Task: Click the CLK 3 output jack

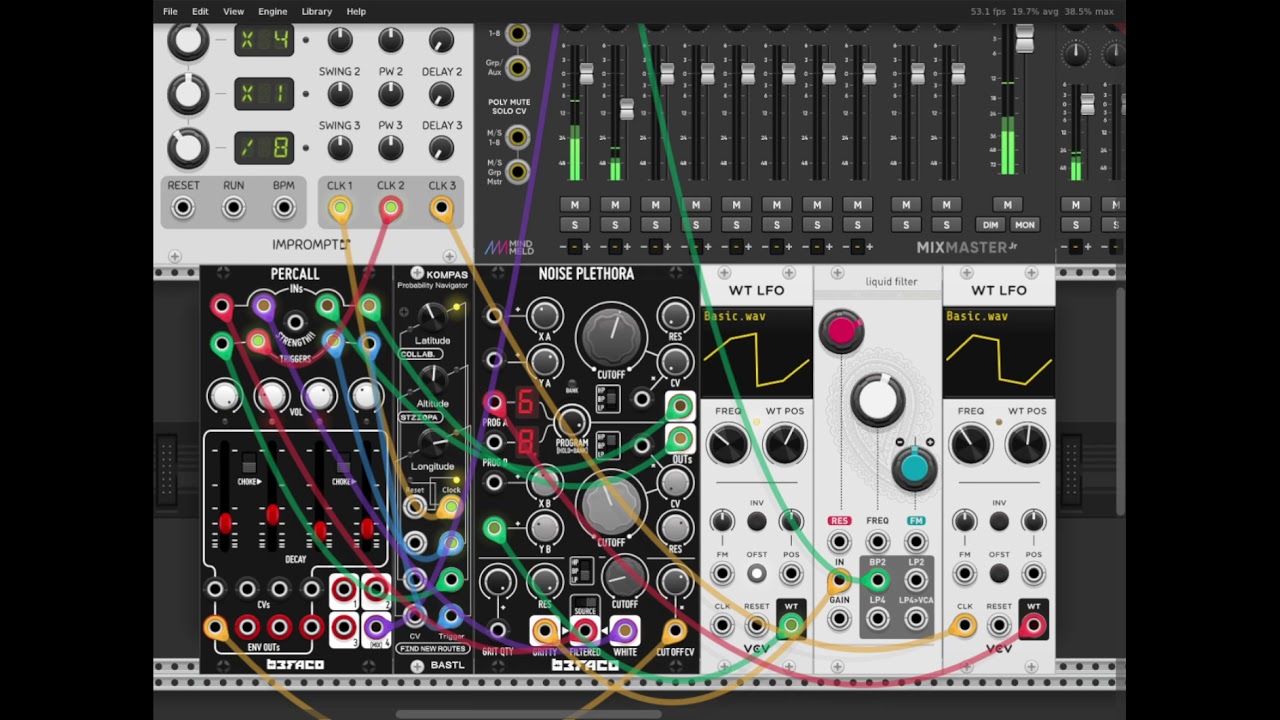Action: pyautogui.click(x=441, y=208)
